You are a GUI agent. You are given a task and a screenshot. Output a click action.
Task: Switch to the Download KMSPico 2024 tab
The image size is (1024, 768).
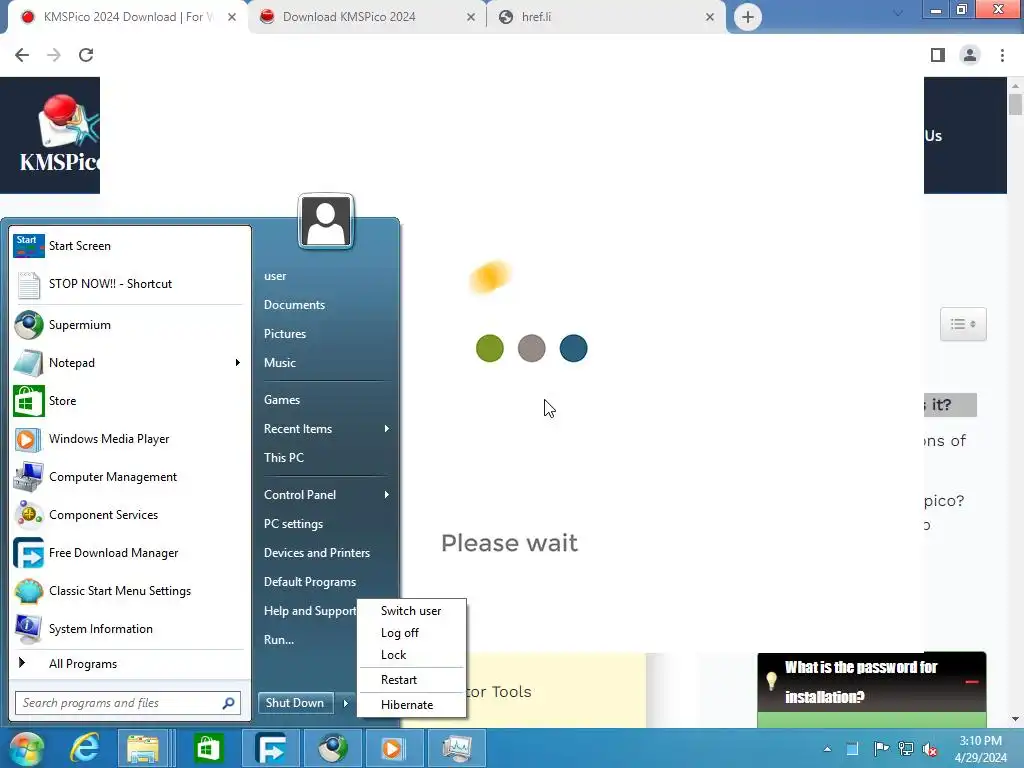coord(368,17)
